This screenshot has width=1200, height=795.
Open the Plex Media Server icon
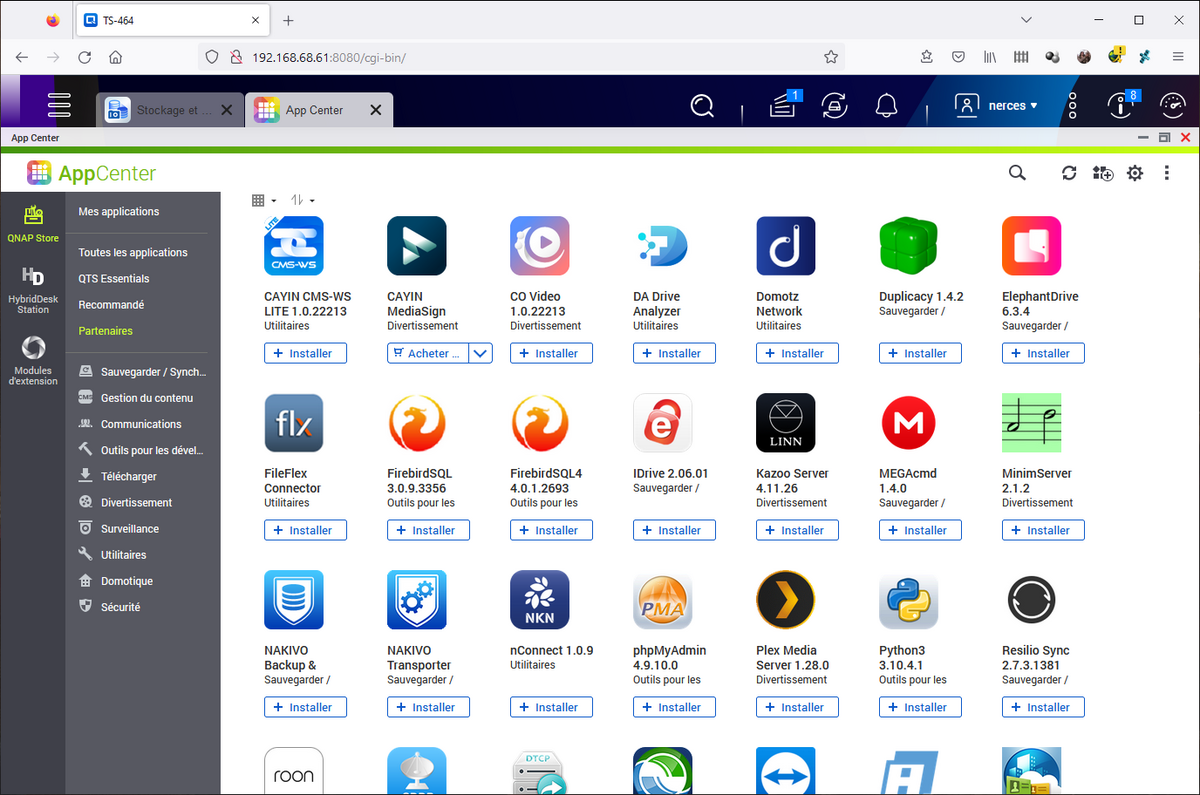coord(786,600)
